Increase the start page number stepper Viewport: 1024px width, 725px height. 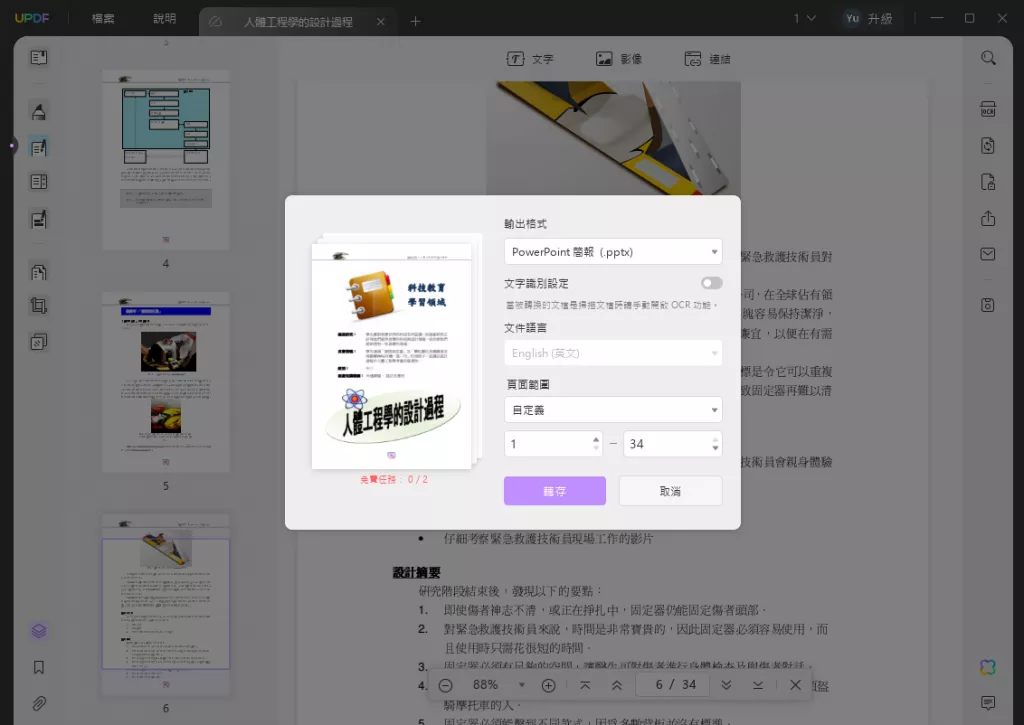click(x=596, y=439)
